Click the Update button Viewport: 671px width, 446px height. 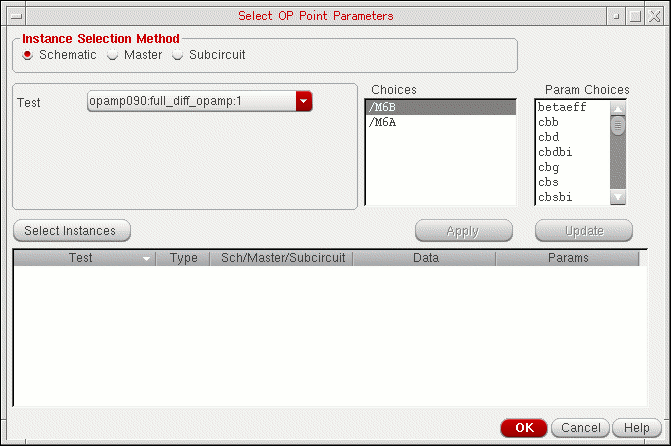584,231
